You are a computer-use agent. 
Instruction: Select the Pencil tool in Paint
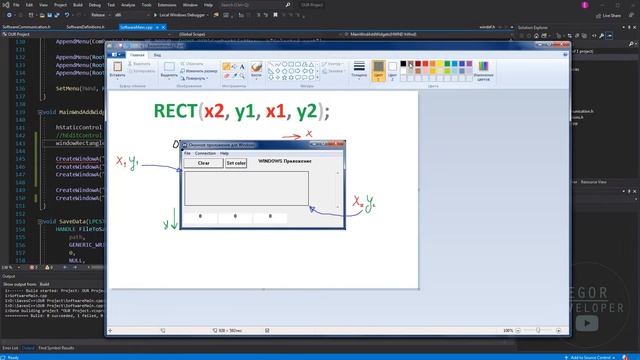point(226,67)
